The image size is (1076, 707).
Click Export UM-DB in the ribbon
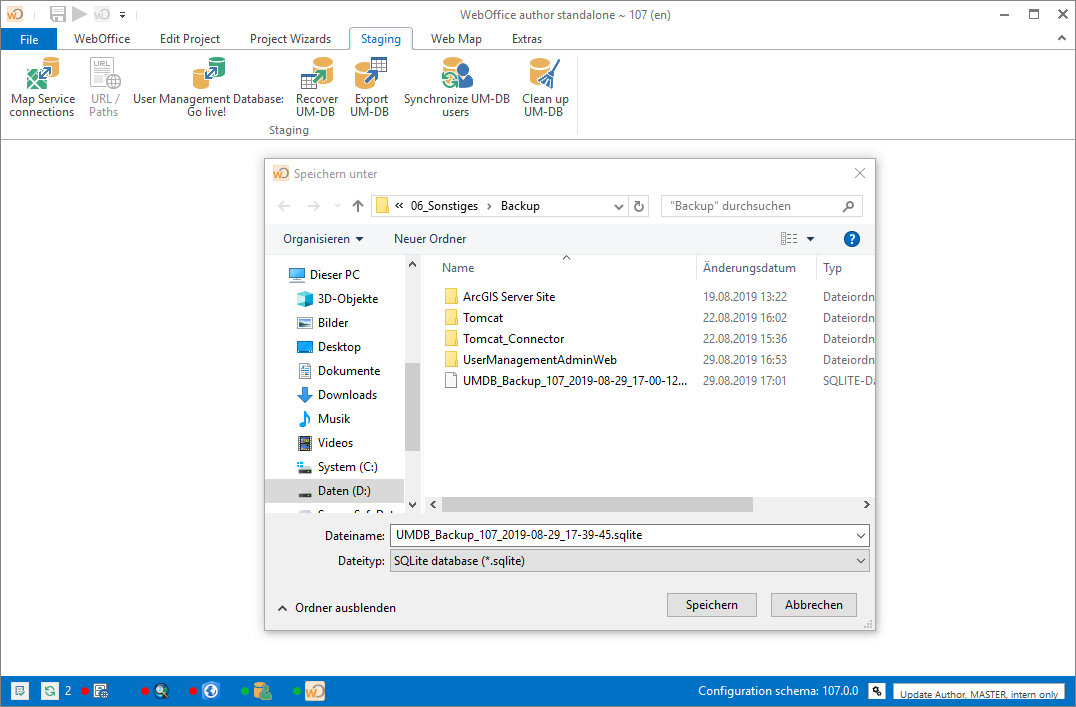[370, 86]
